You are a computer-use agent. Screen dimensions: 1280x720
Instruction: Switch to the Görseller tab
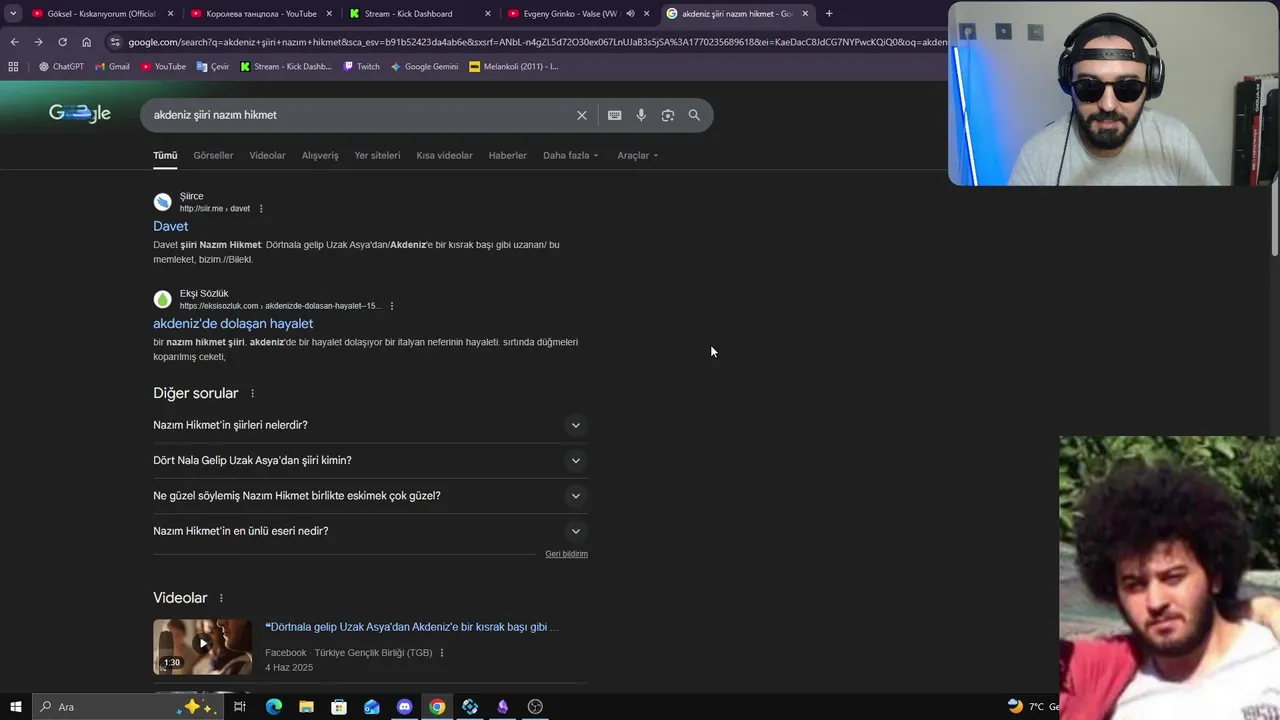[x=213, y=156]
